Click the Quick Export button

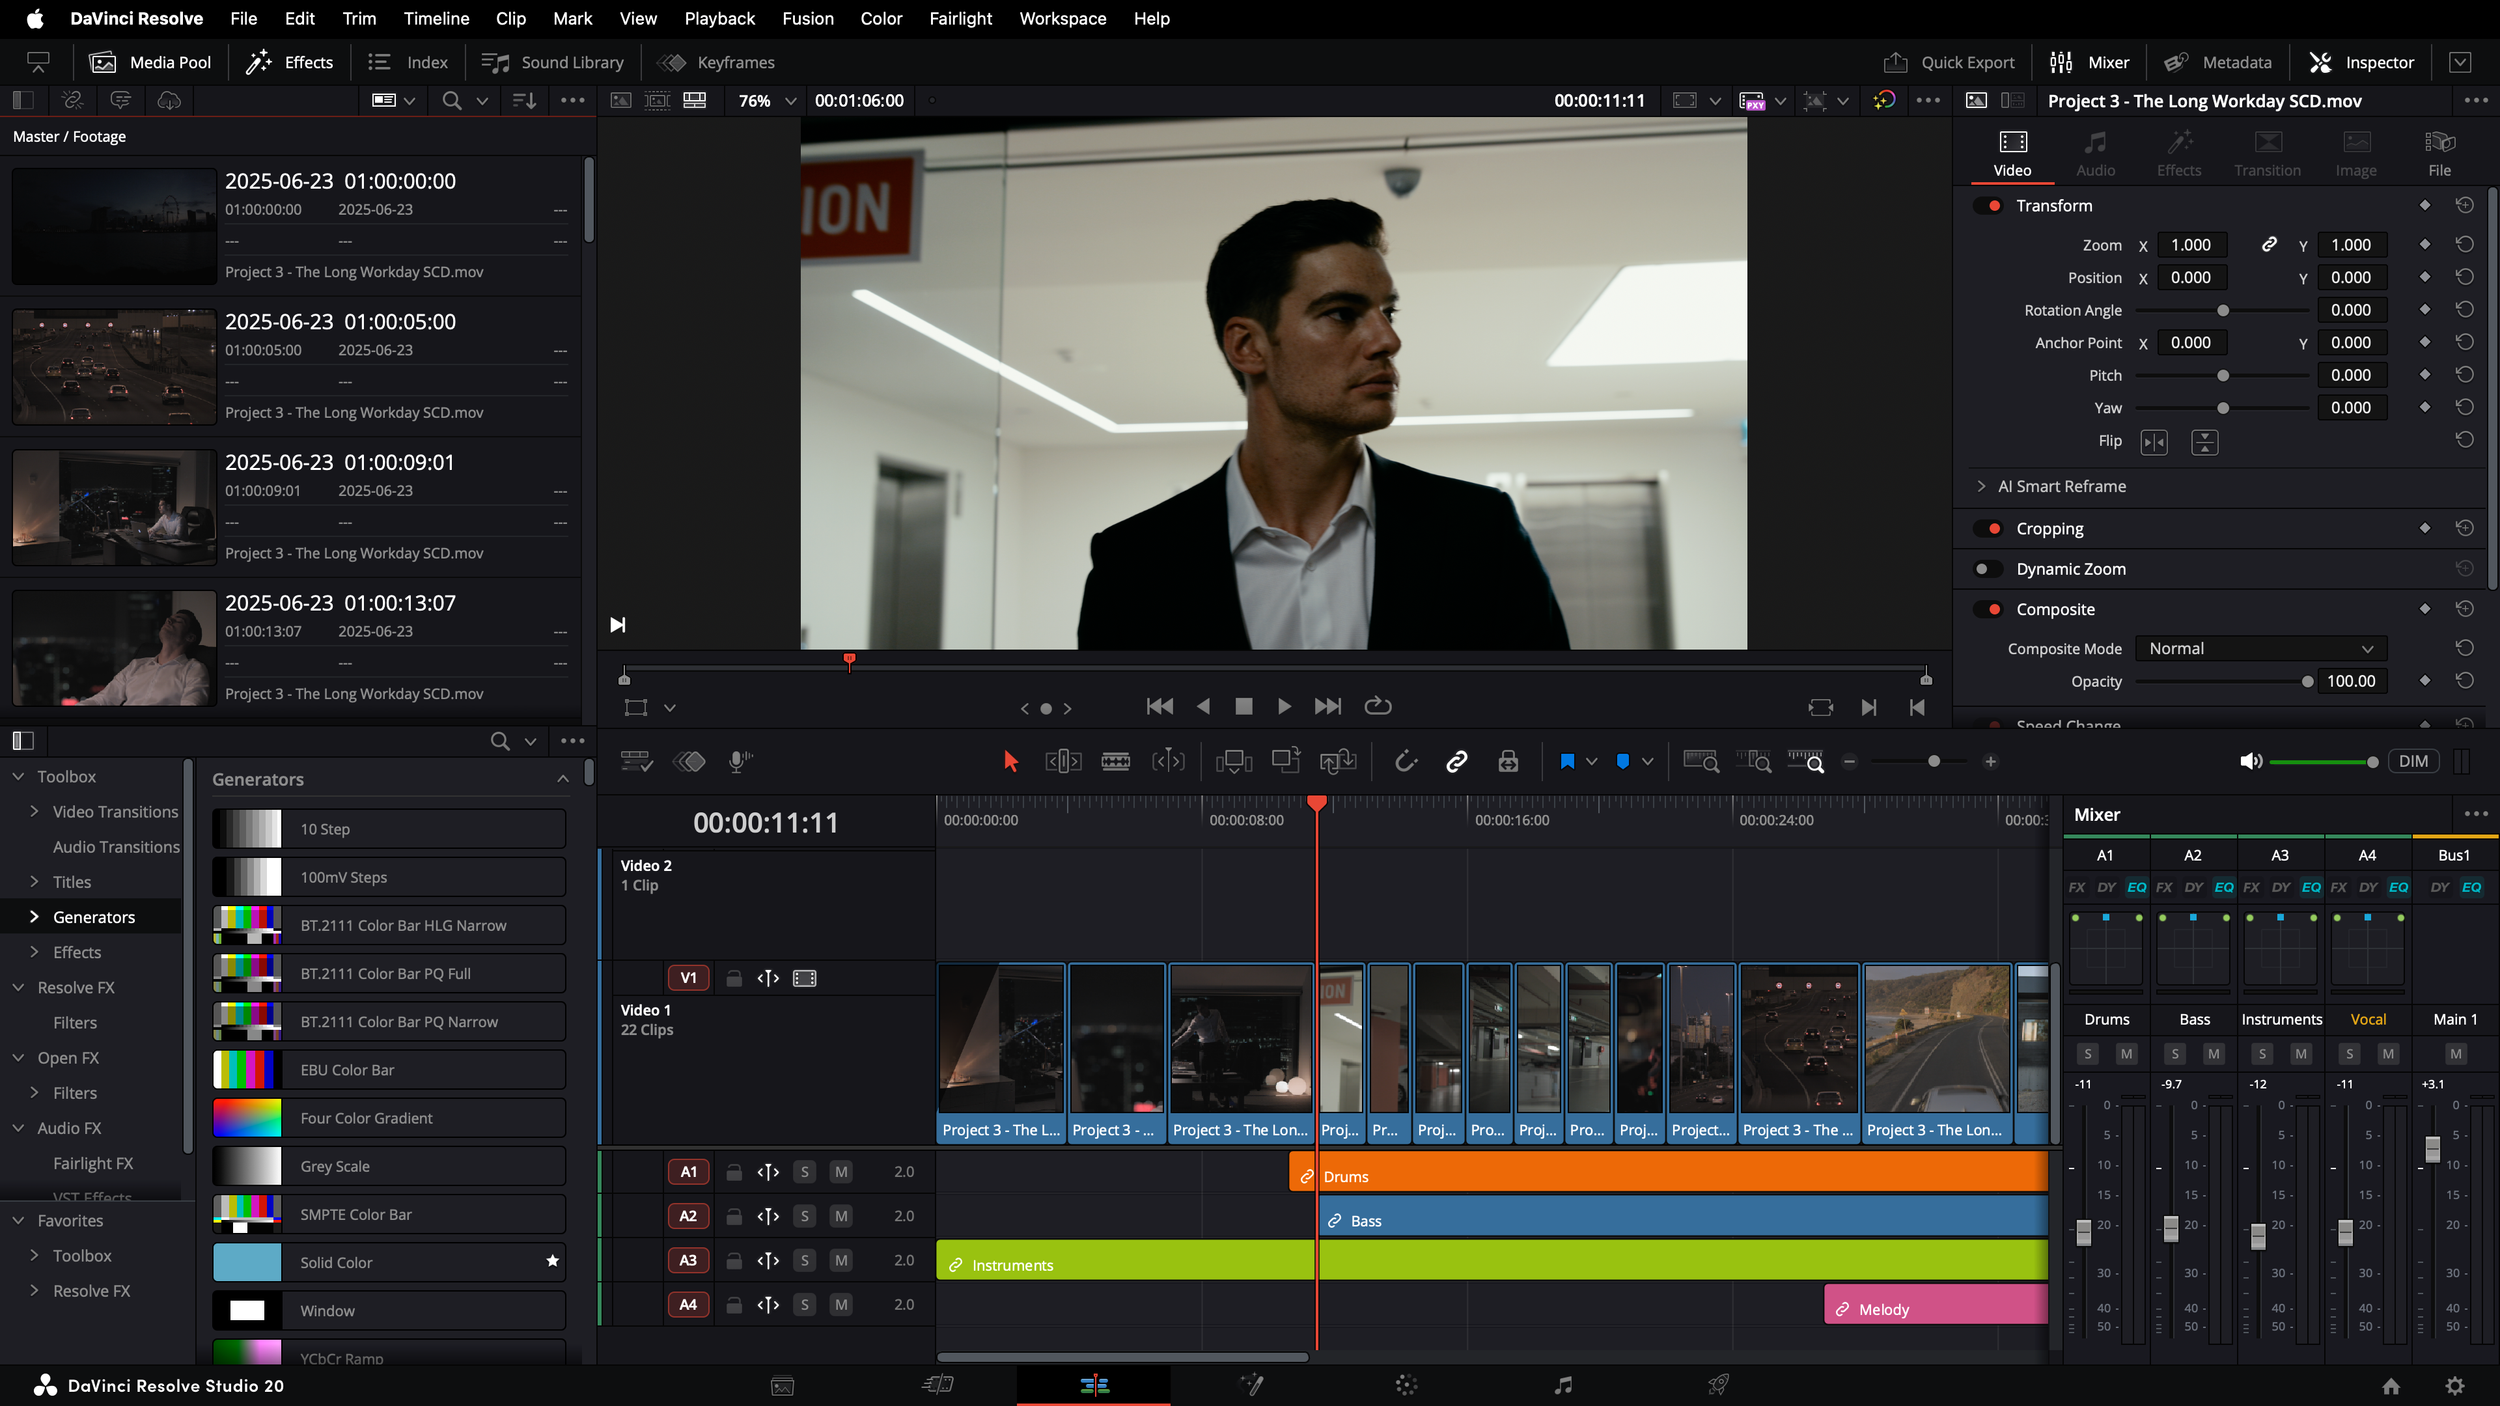(x=1949, y=62)
